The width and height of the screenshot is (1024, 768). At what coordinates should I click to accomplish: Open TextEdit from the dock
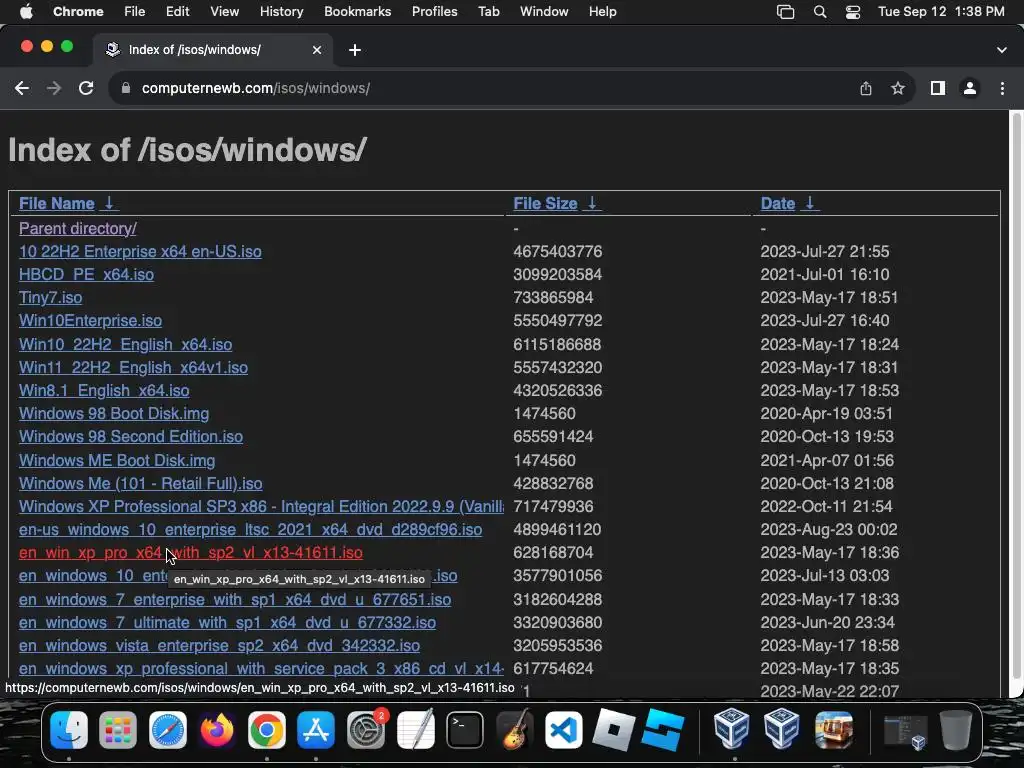click(x=415, y=729)
